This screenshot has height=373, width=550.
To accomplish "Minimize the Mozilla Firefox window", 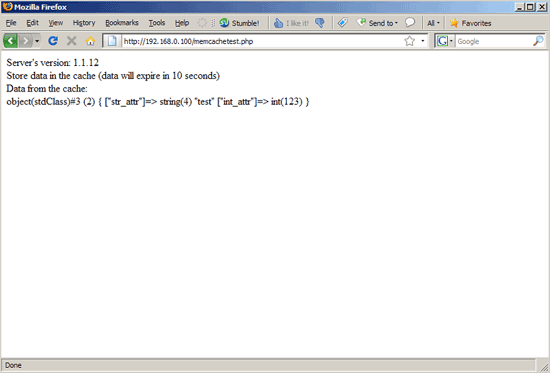I will 520,7.
